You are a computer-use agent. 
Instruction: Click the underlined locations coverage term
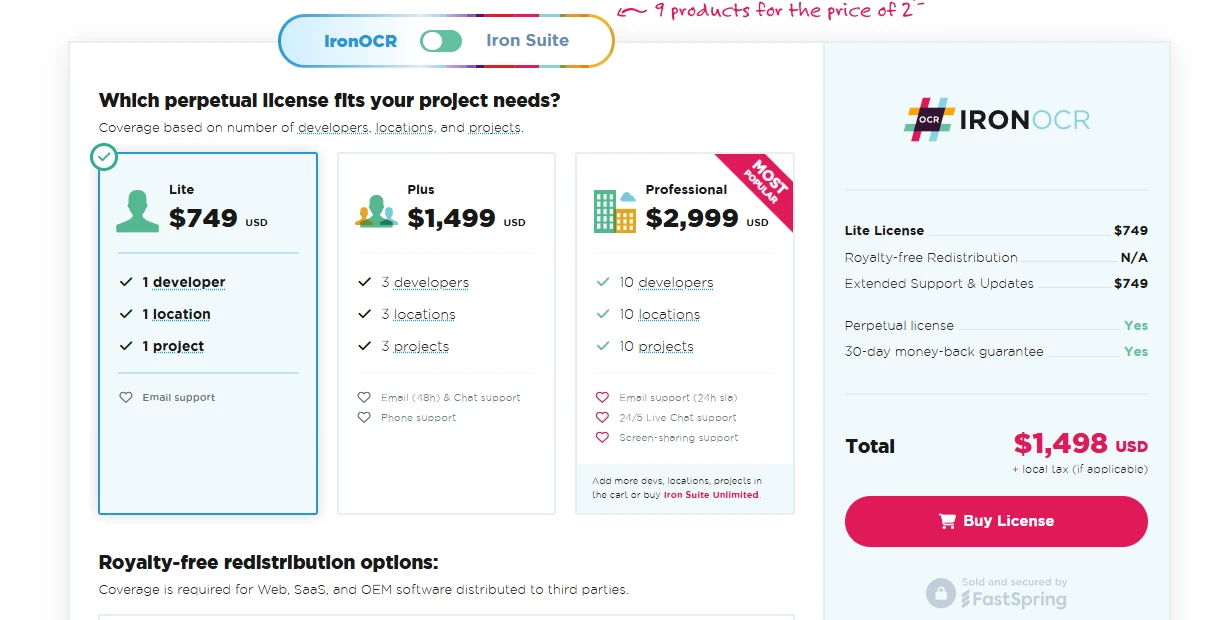coord(404,128)
